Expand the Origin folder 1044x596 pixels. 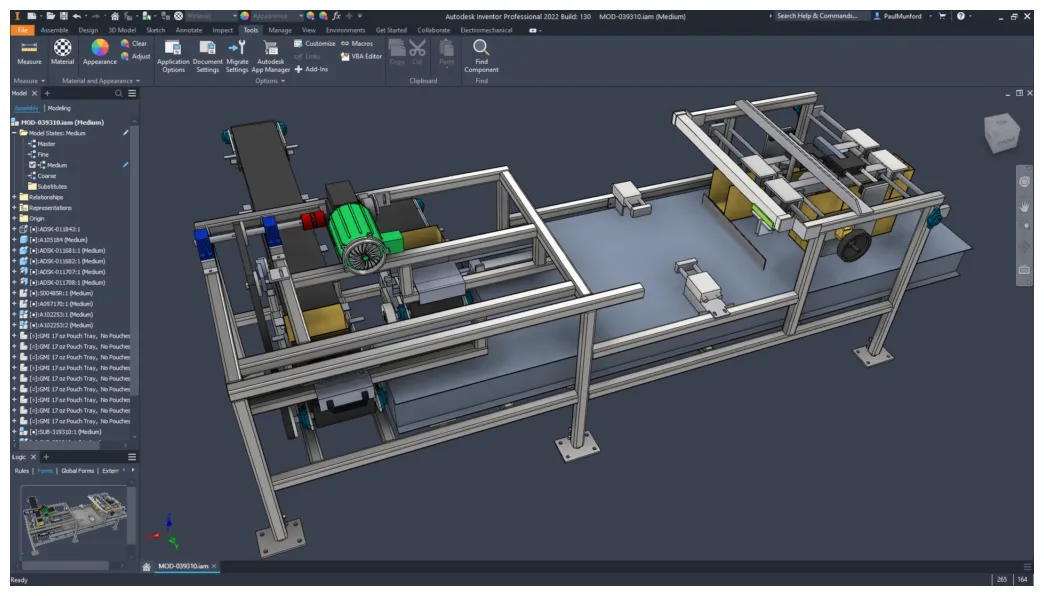[13, 218]
